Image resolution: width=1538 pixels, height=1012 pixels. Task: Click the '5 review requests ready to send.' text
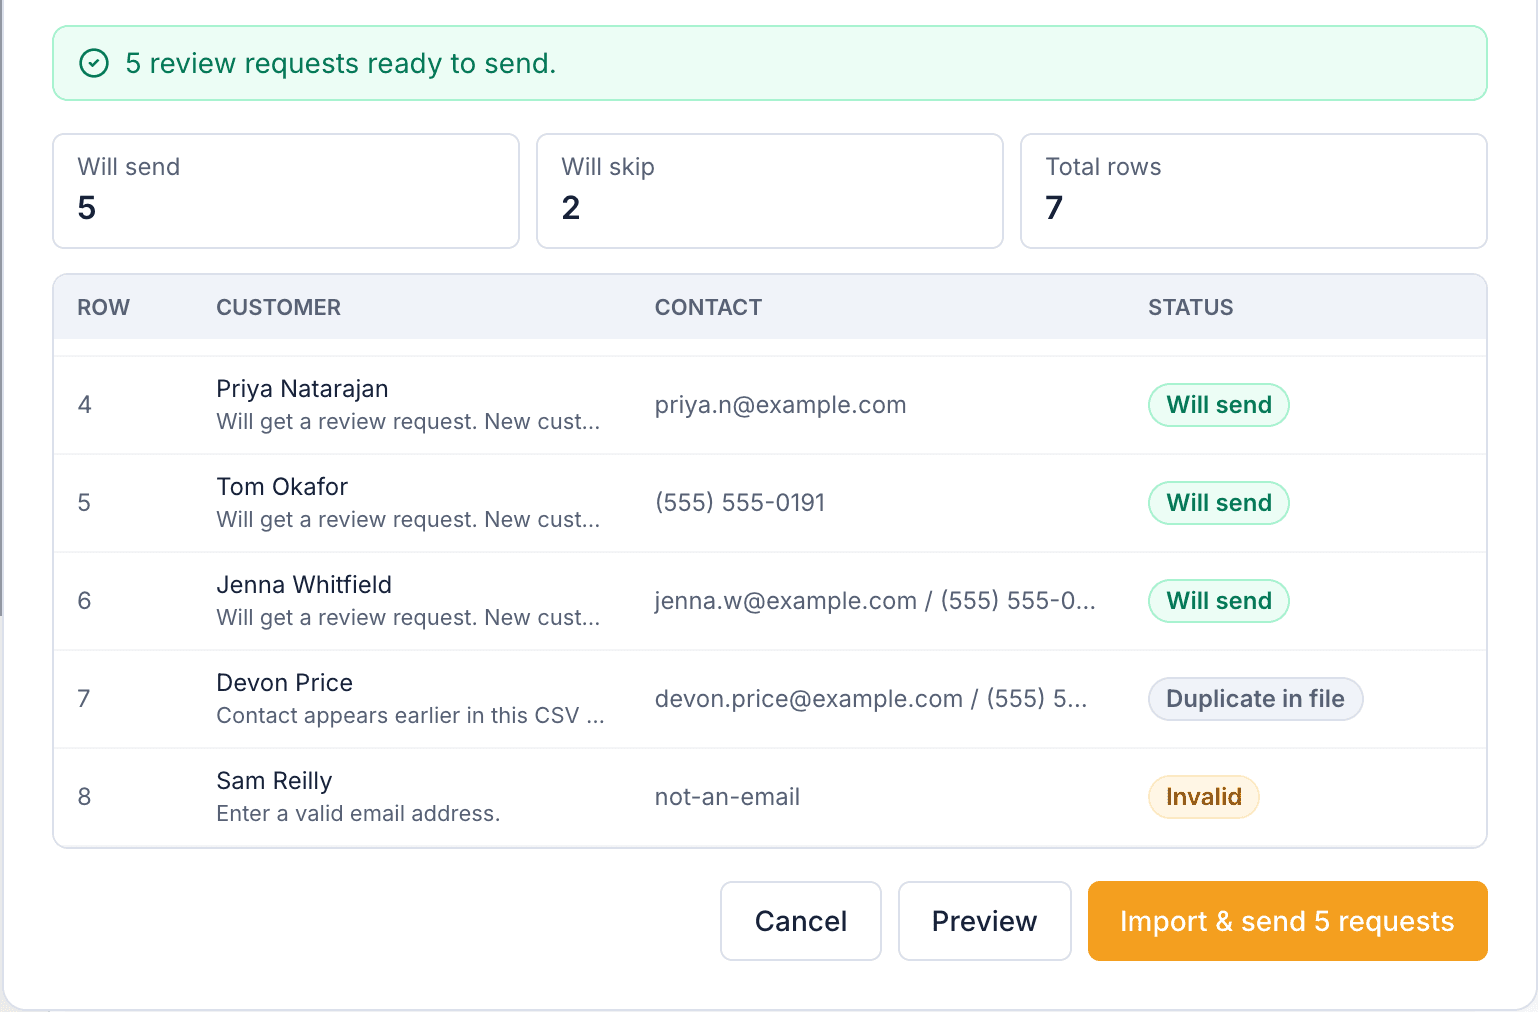click(x=340, y=63)
